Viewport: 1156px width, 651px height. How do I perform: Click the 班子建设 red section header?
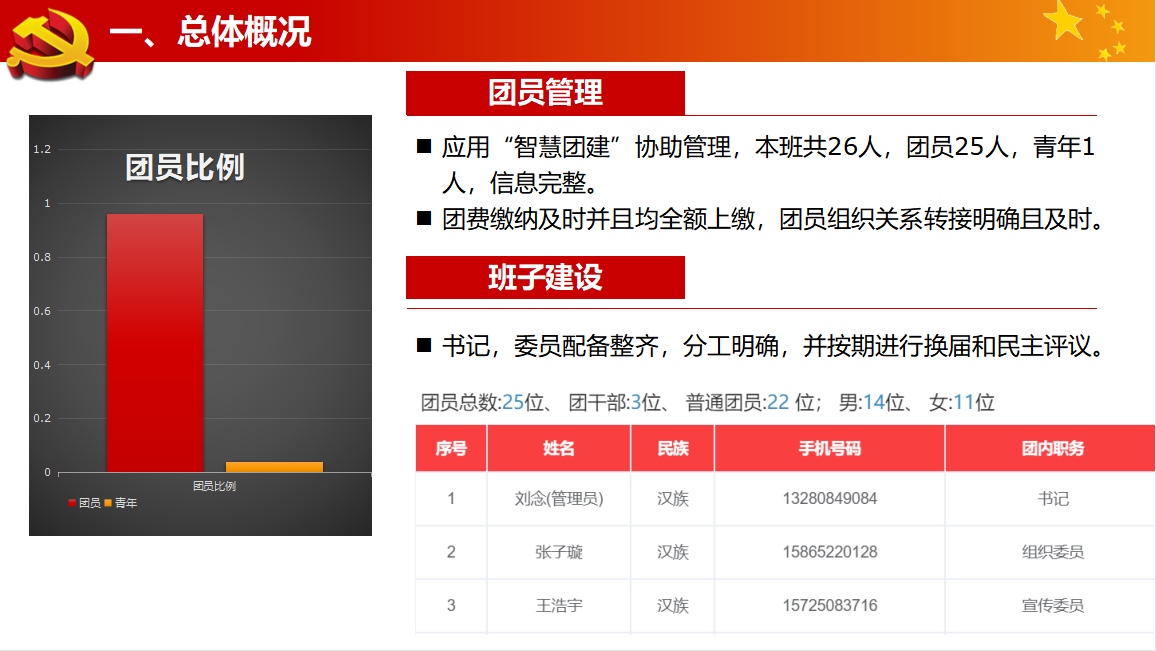(545, 277)
